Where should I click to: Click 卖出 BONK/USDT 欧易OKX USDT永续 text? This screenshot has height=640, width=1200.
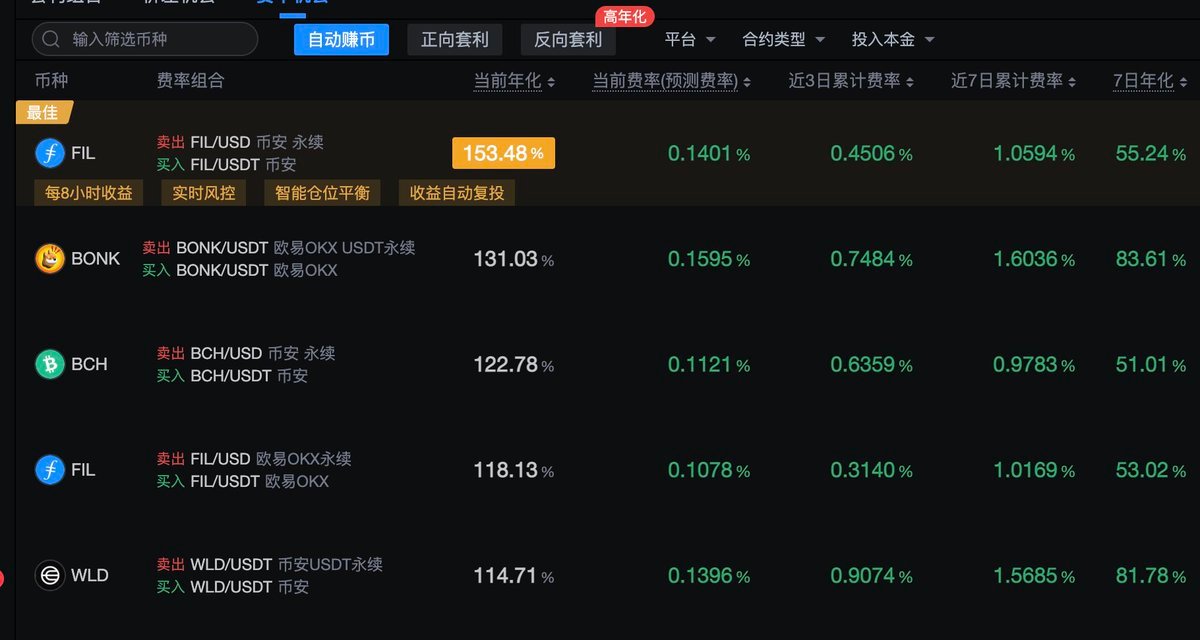(279, 248)
